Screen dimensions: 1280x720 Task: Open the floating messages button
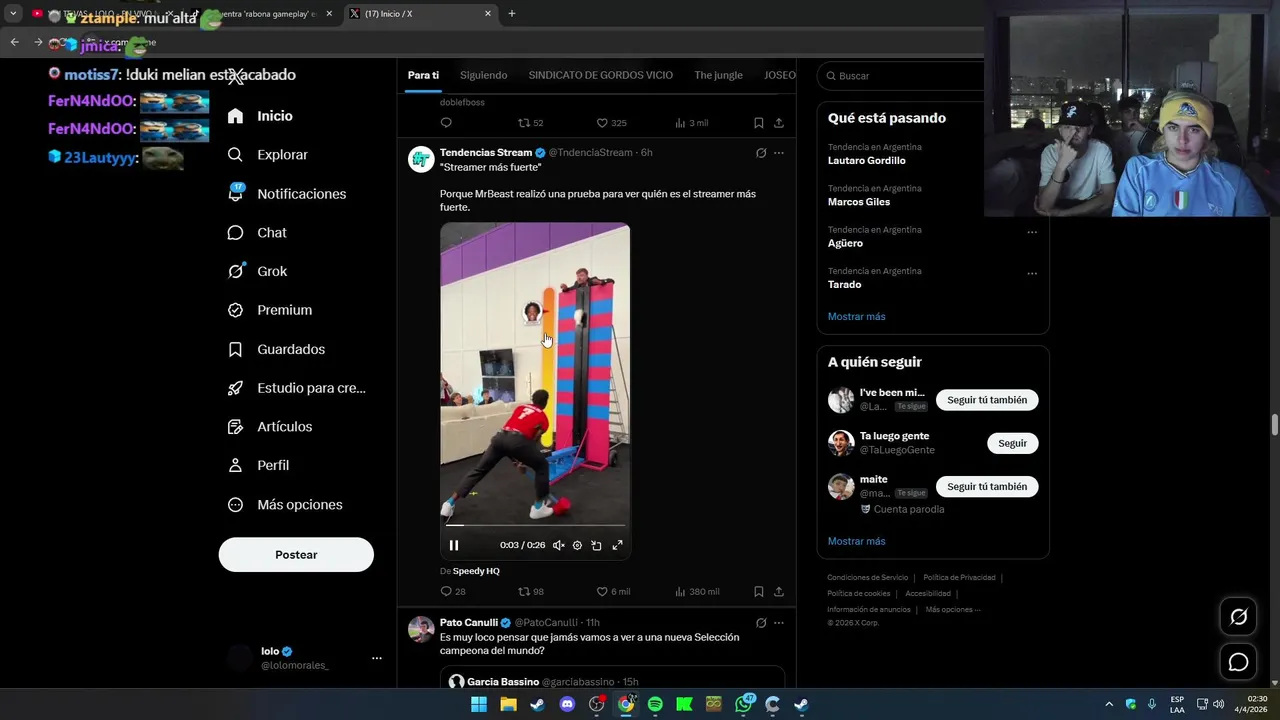point(1238,662)
